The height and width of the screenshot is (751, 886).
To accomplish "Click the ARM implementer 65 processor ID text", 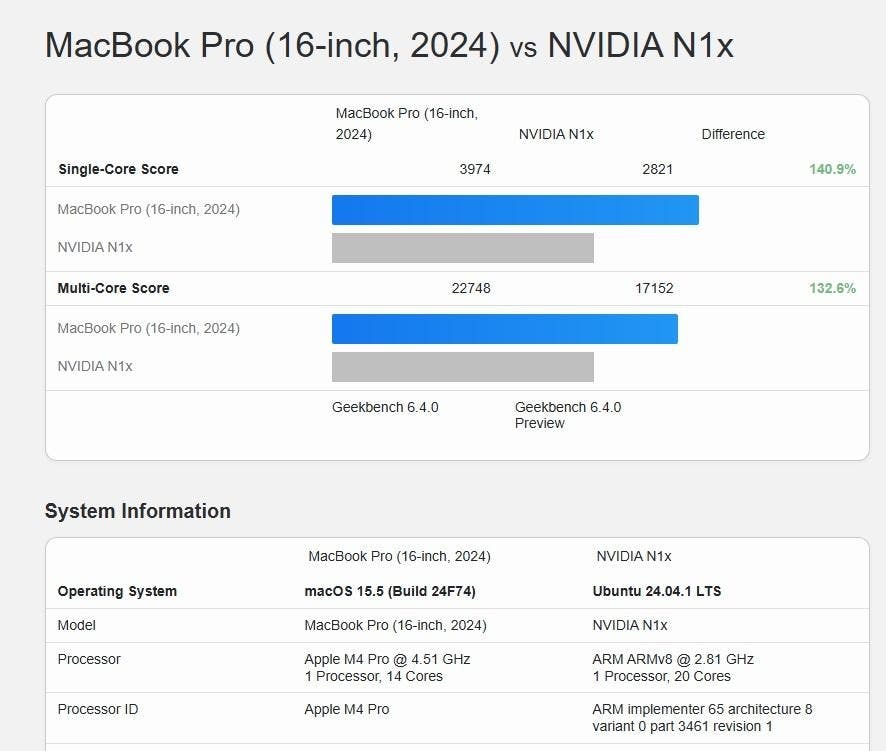I will click(702, 718).
